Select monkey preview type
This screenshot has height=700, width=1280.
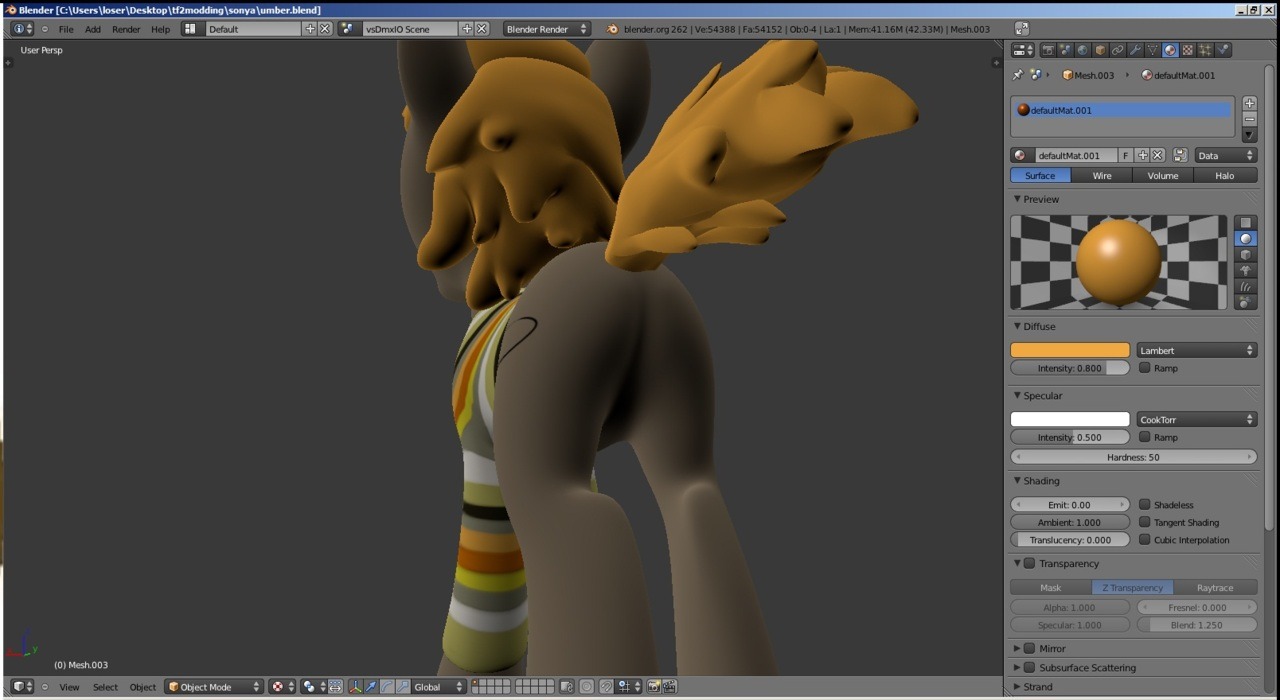(x=1245, y=271)
